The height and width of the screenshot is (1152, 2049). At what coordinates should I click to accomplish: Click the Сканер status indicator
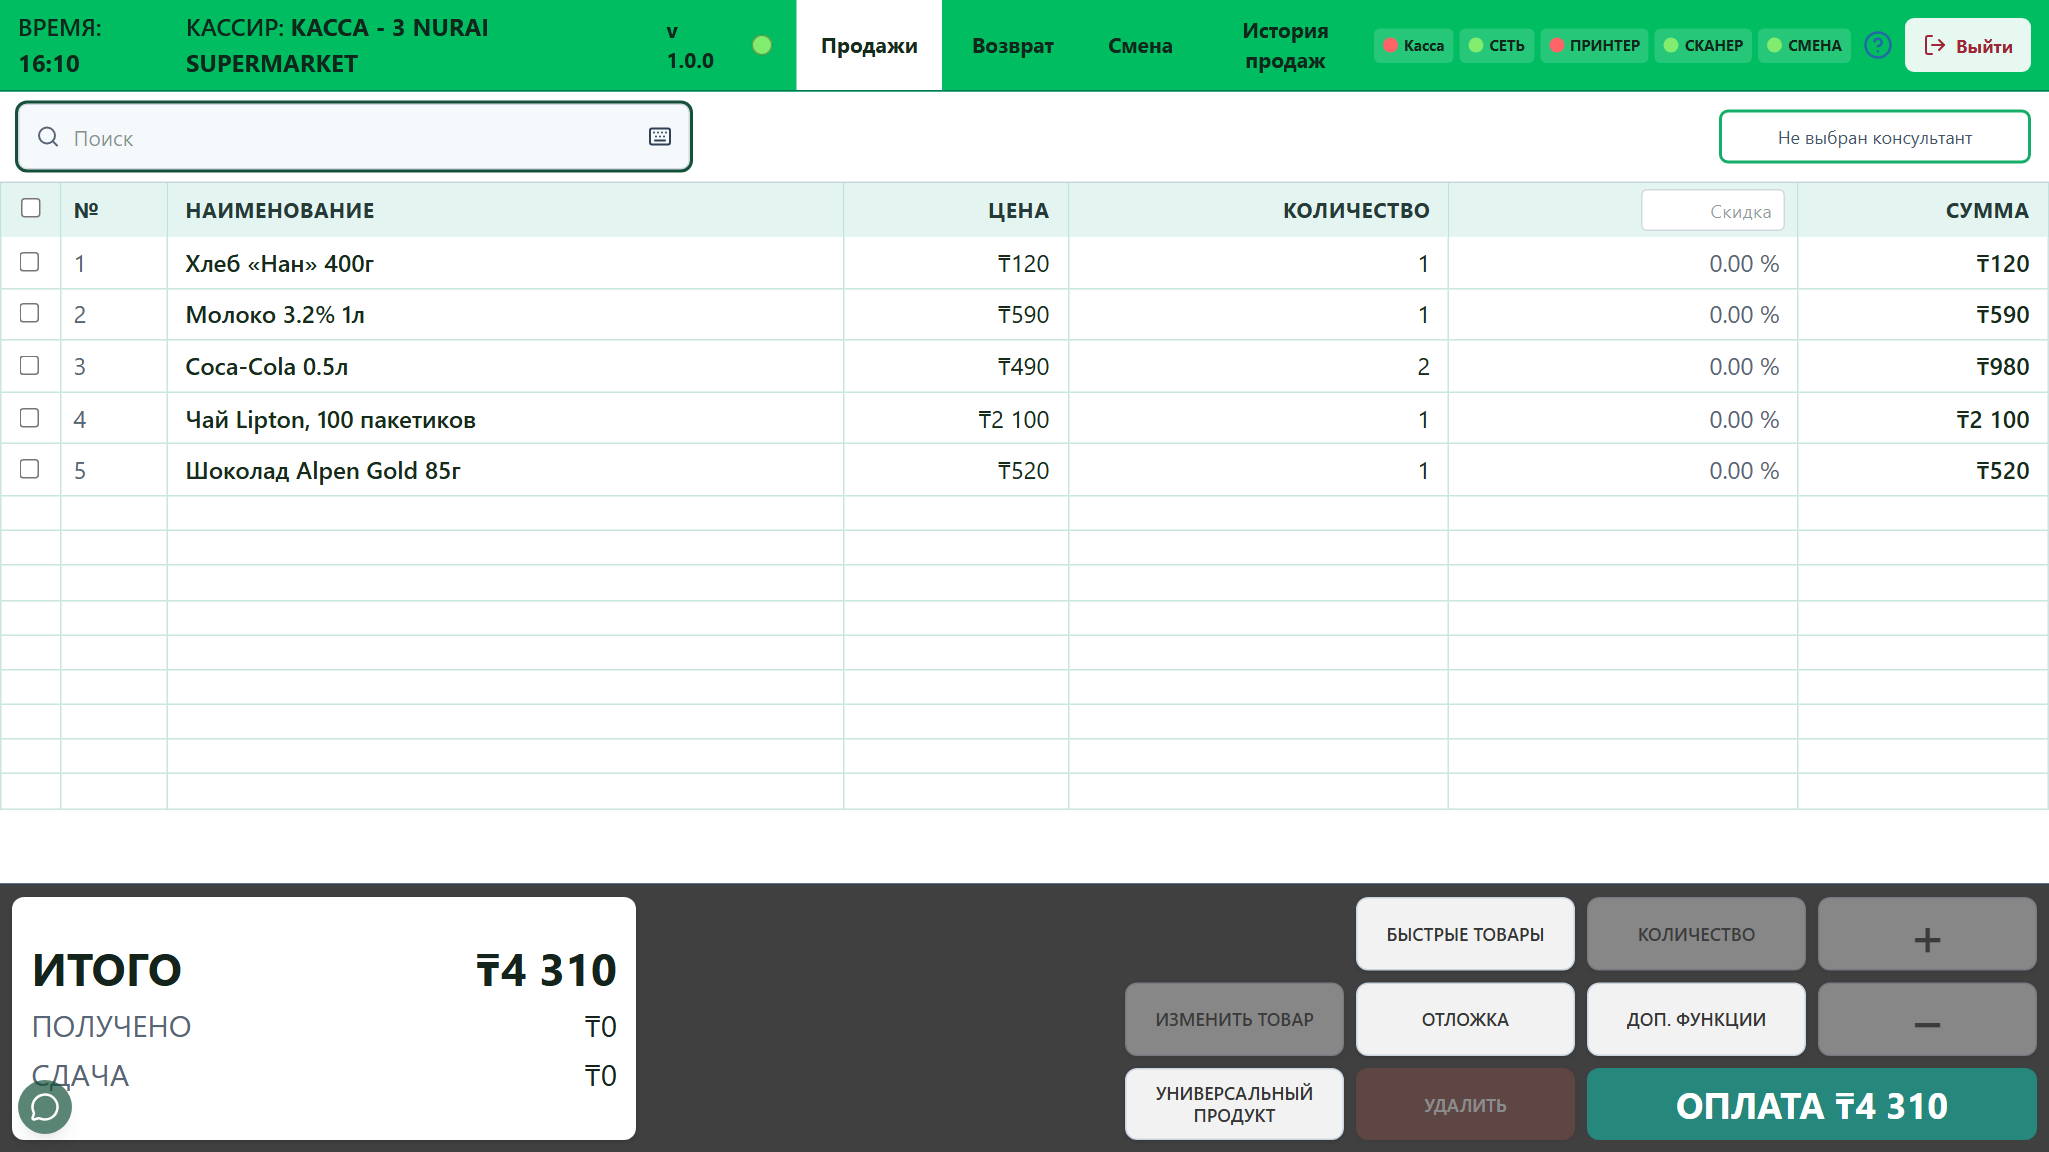[x=1703, y=45]
